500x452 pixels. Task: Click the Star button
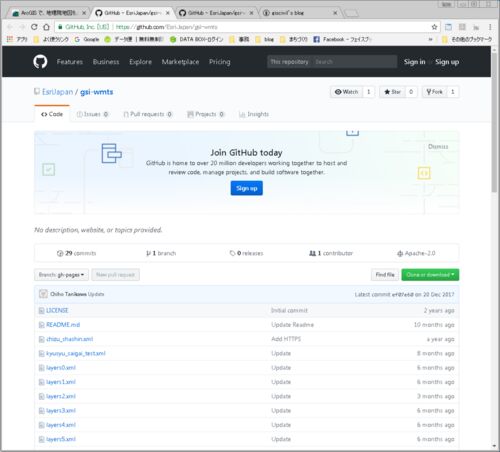[392, 92]
